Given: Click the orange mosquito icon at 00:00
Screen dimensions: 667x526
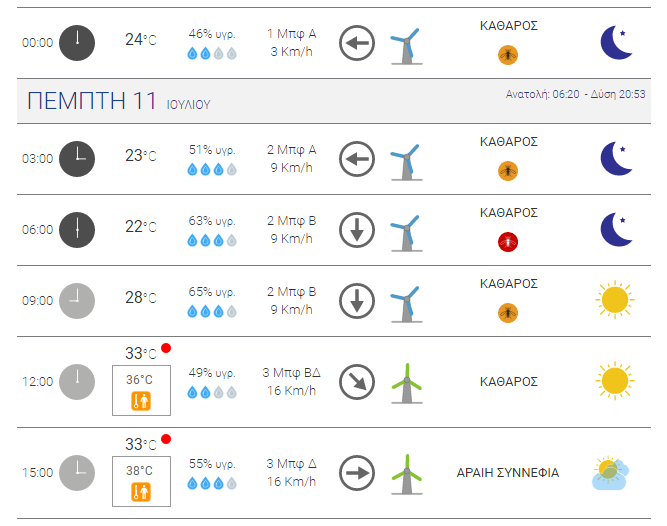Looking at the screenshot, I should pyautogui.click(x=508, y=55).
